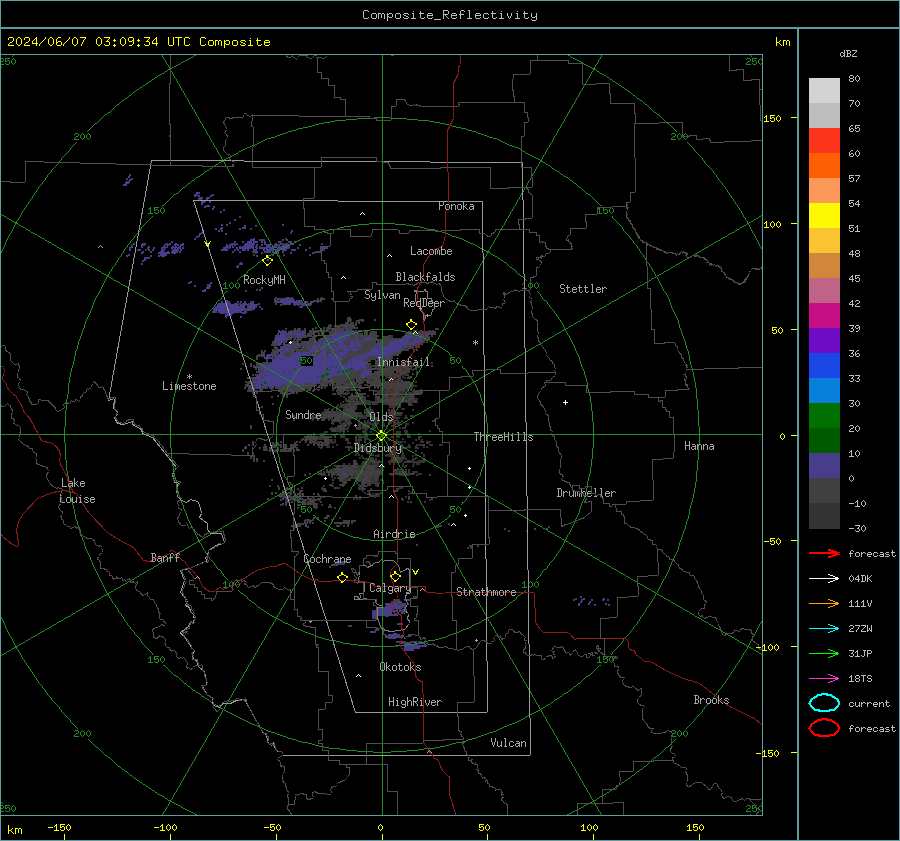Screen dimensions: 900x841
Task: Select the orange 111V arrow icon
Action: pos(824,603)
